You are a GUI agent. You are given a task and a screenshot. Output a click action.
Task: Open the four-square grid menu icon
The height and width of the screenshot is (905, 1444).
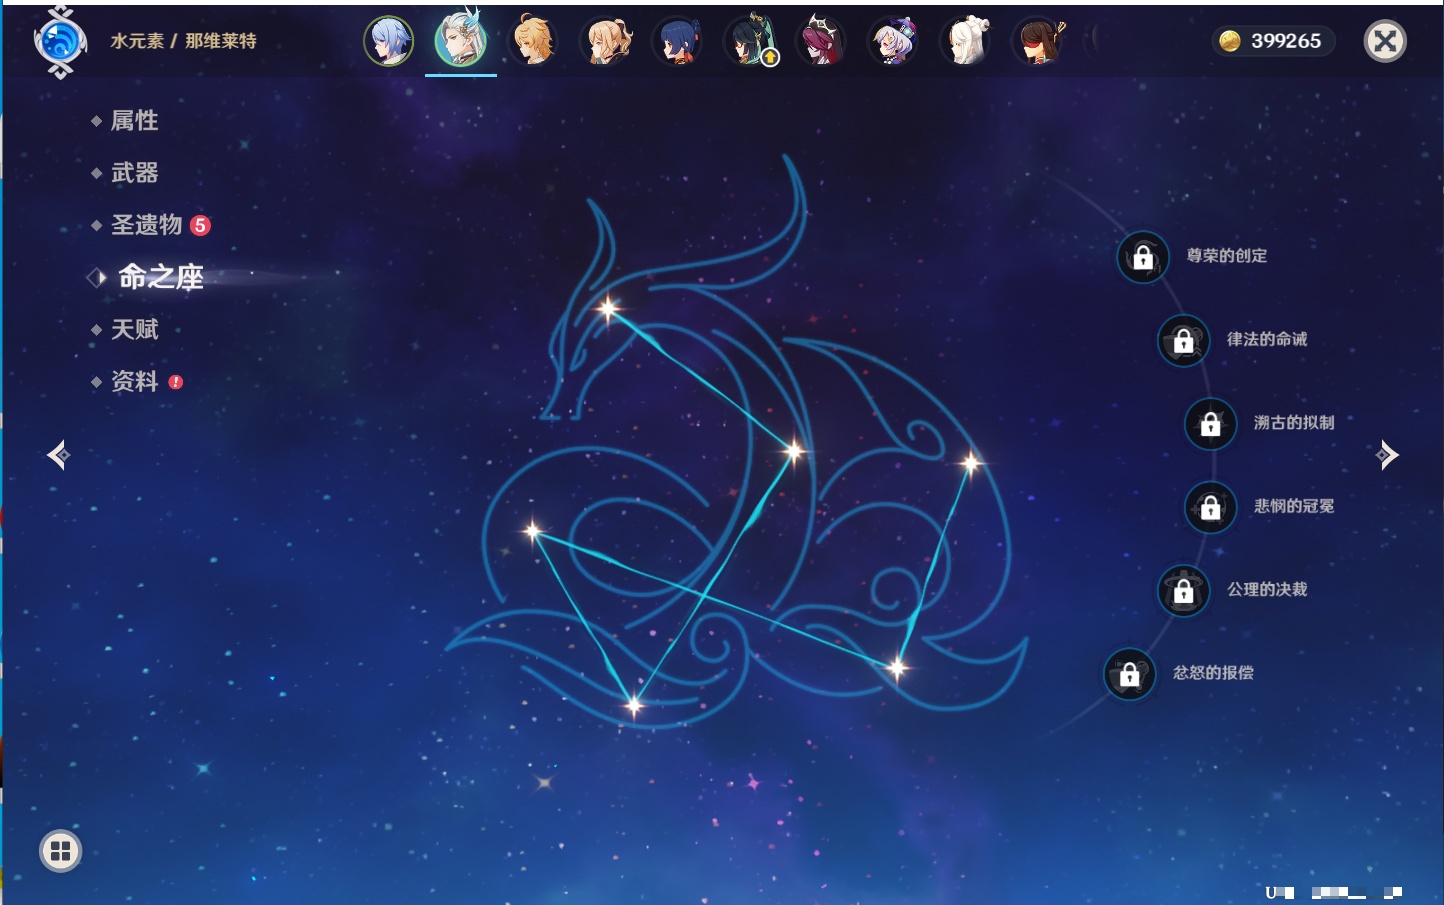[60, 851]
